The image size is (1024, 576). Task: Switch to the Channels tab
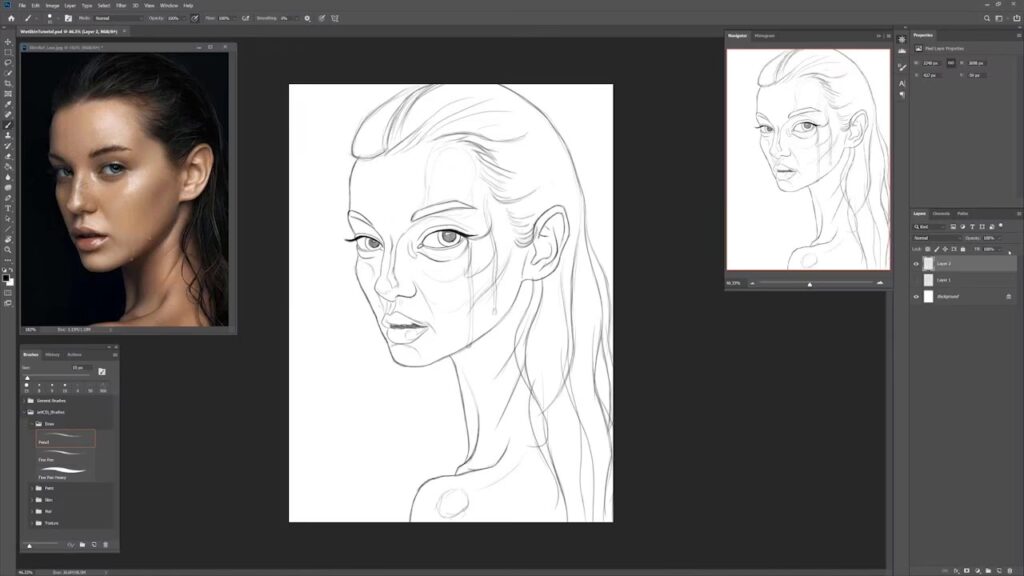click(941, 213)
